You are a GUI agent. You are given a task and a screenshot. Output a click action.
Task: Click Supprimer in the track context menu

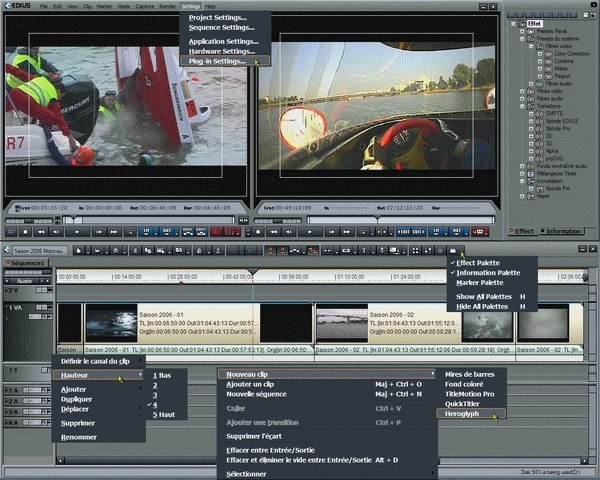tap(78, 423)
